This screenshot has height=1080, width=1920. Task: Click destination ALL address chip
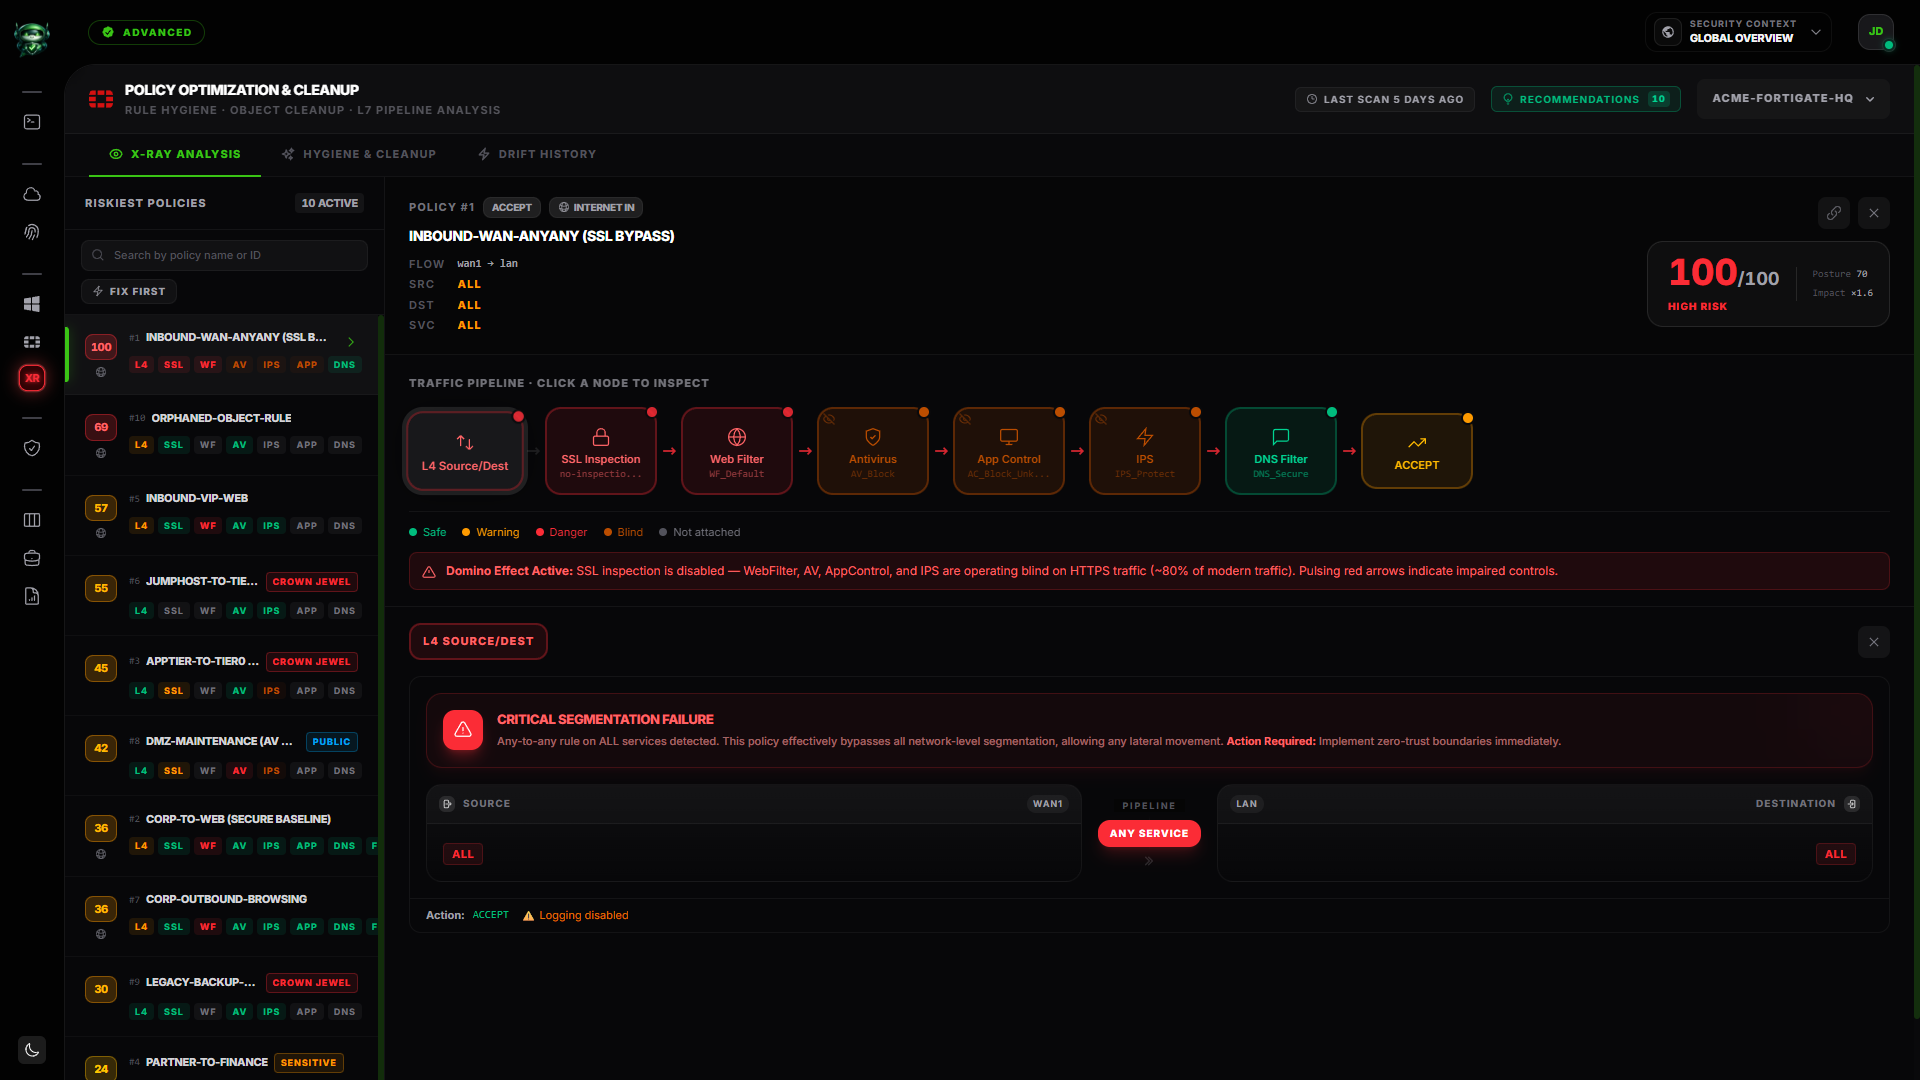1836,854
